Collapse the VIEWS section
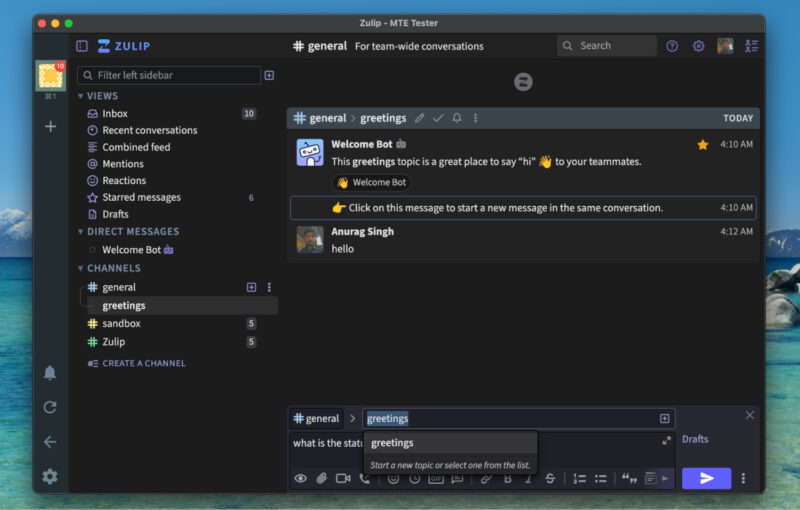The width and height of the screenshot is (800, 510). click(x=82, y=96)
